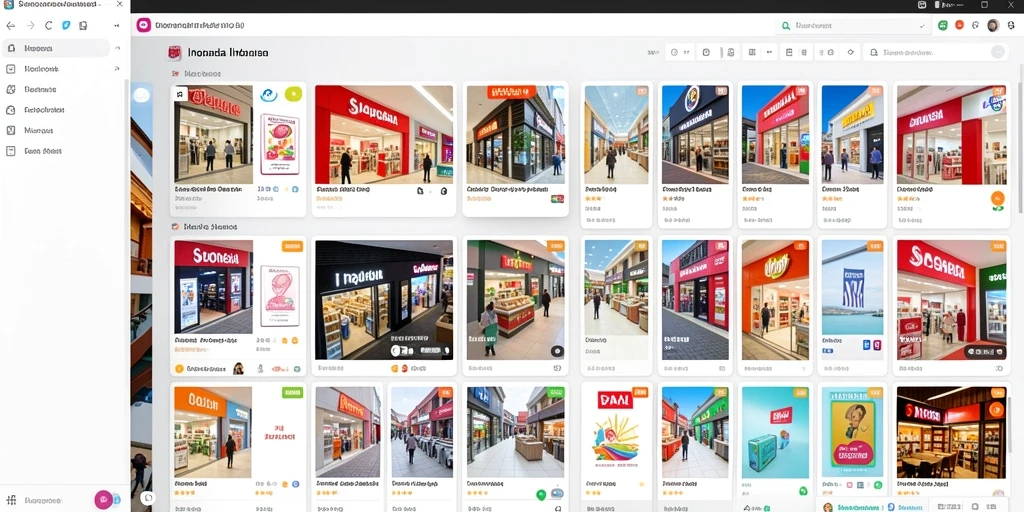Click the green badge on the bottom-left orange store card
Viewport: 1024px width, 512px height.
pyautogui.click(x=292, y=392)
